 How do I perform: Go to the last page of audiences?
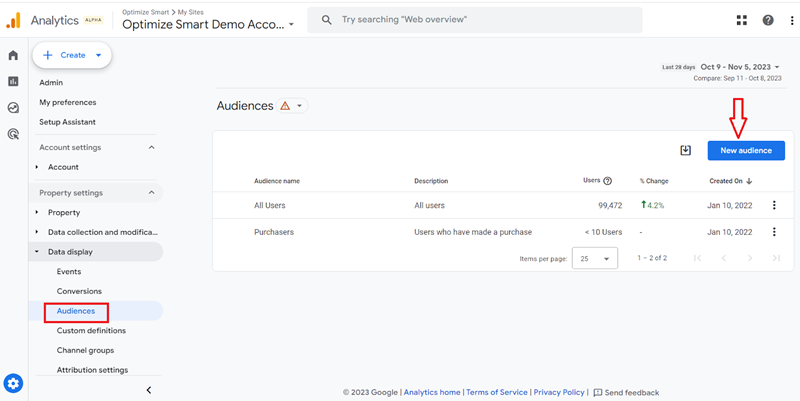(776, 258)
